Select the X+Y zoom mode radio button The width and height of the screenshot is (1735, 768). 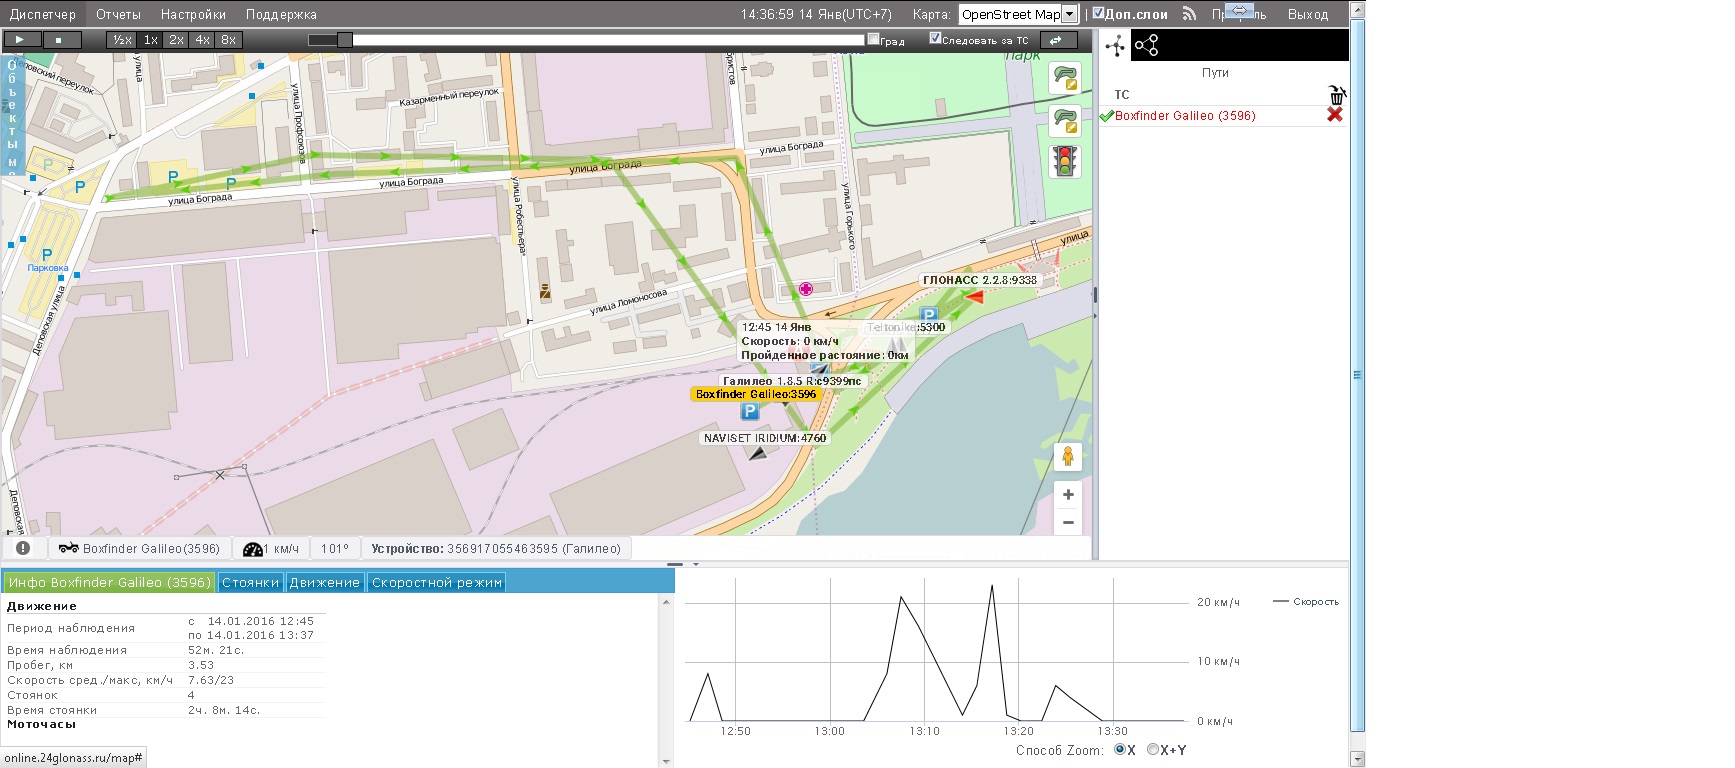click(x=1153, y=749)
